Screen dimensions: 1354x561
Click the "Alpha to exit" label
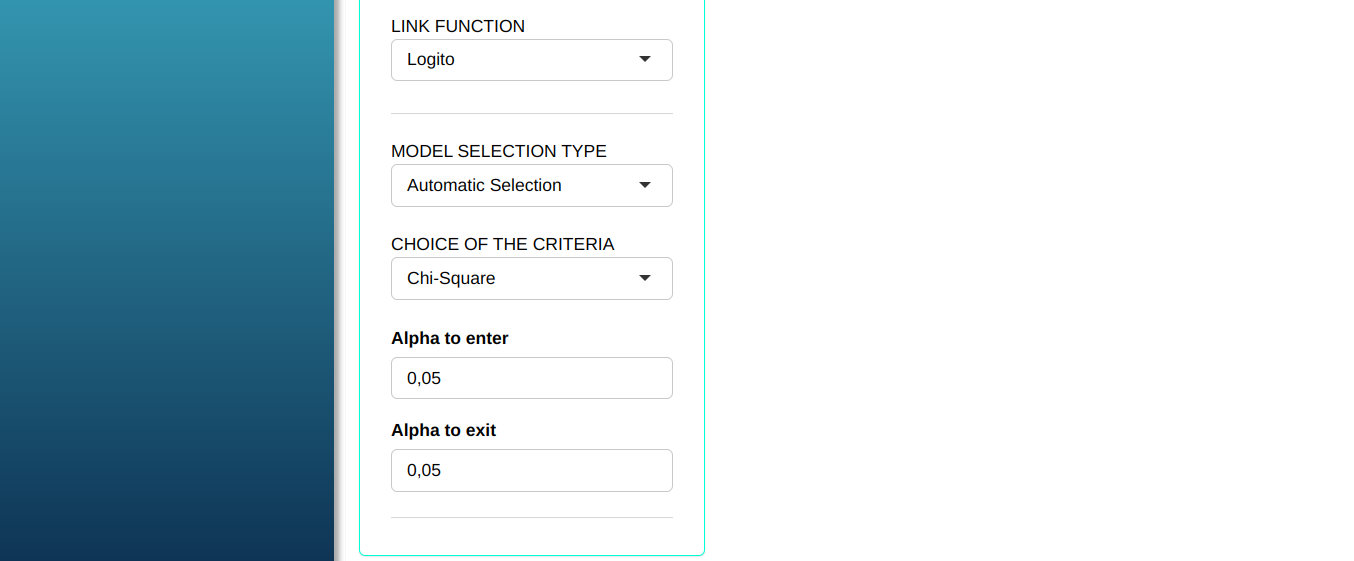pyautogui.click(x=444, y=431)
